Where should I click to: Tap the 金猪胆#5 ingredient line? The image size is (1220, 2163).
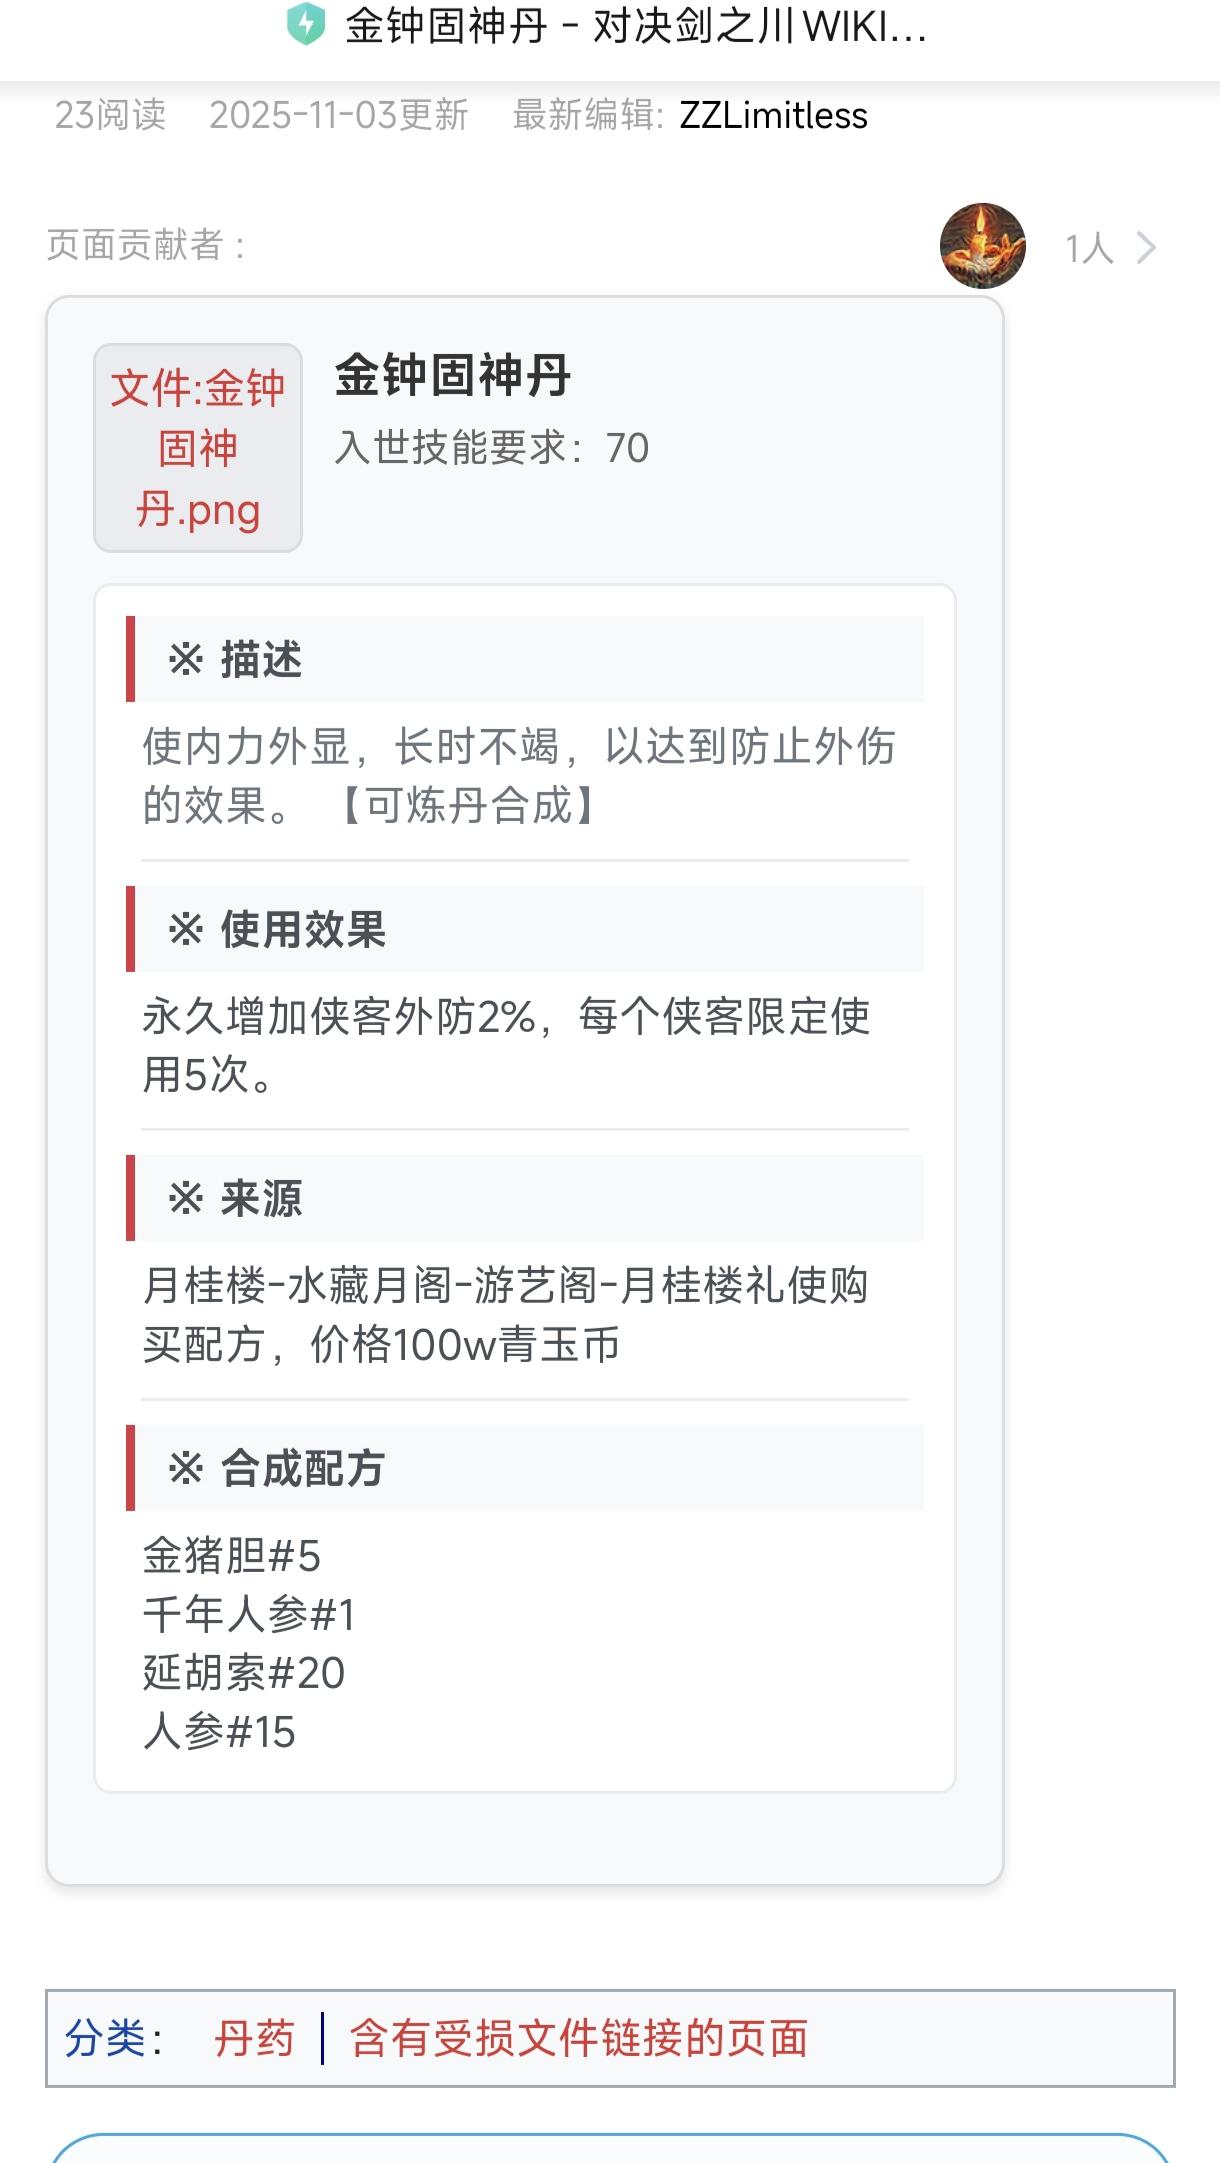click(x=231, y=1556)
